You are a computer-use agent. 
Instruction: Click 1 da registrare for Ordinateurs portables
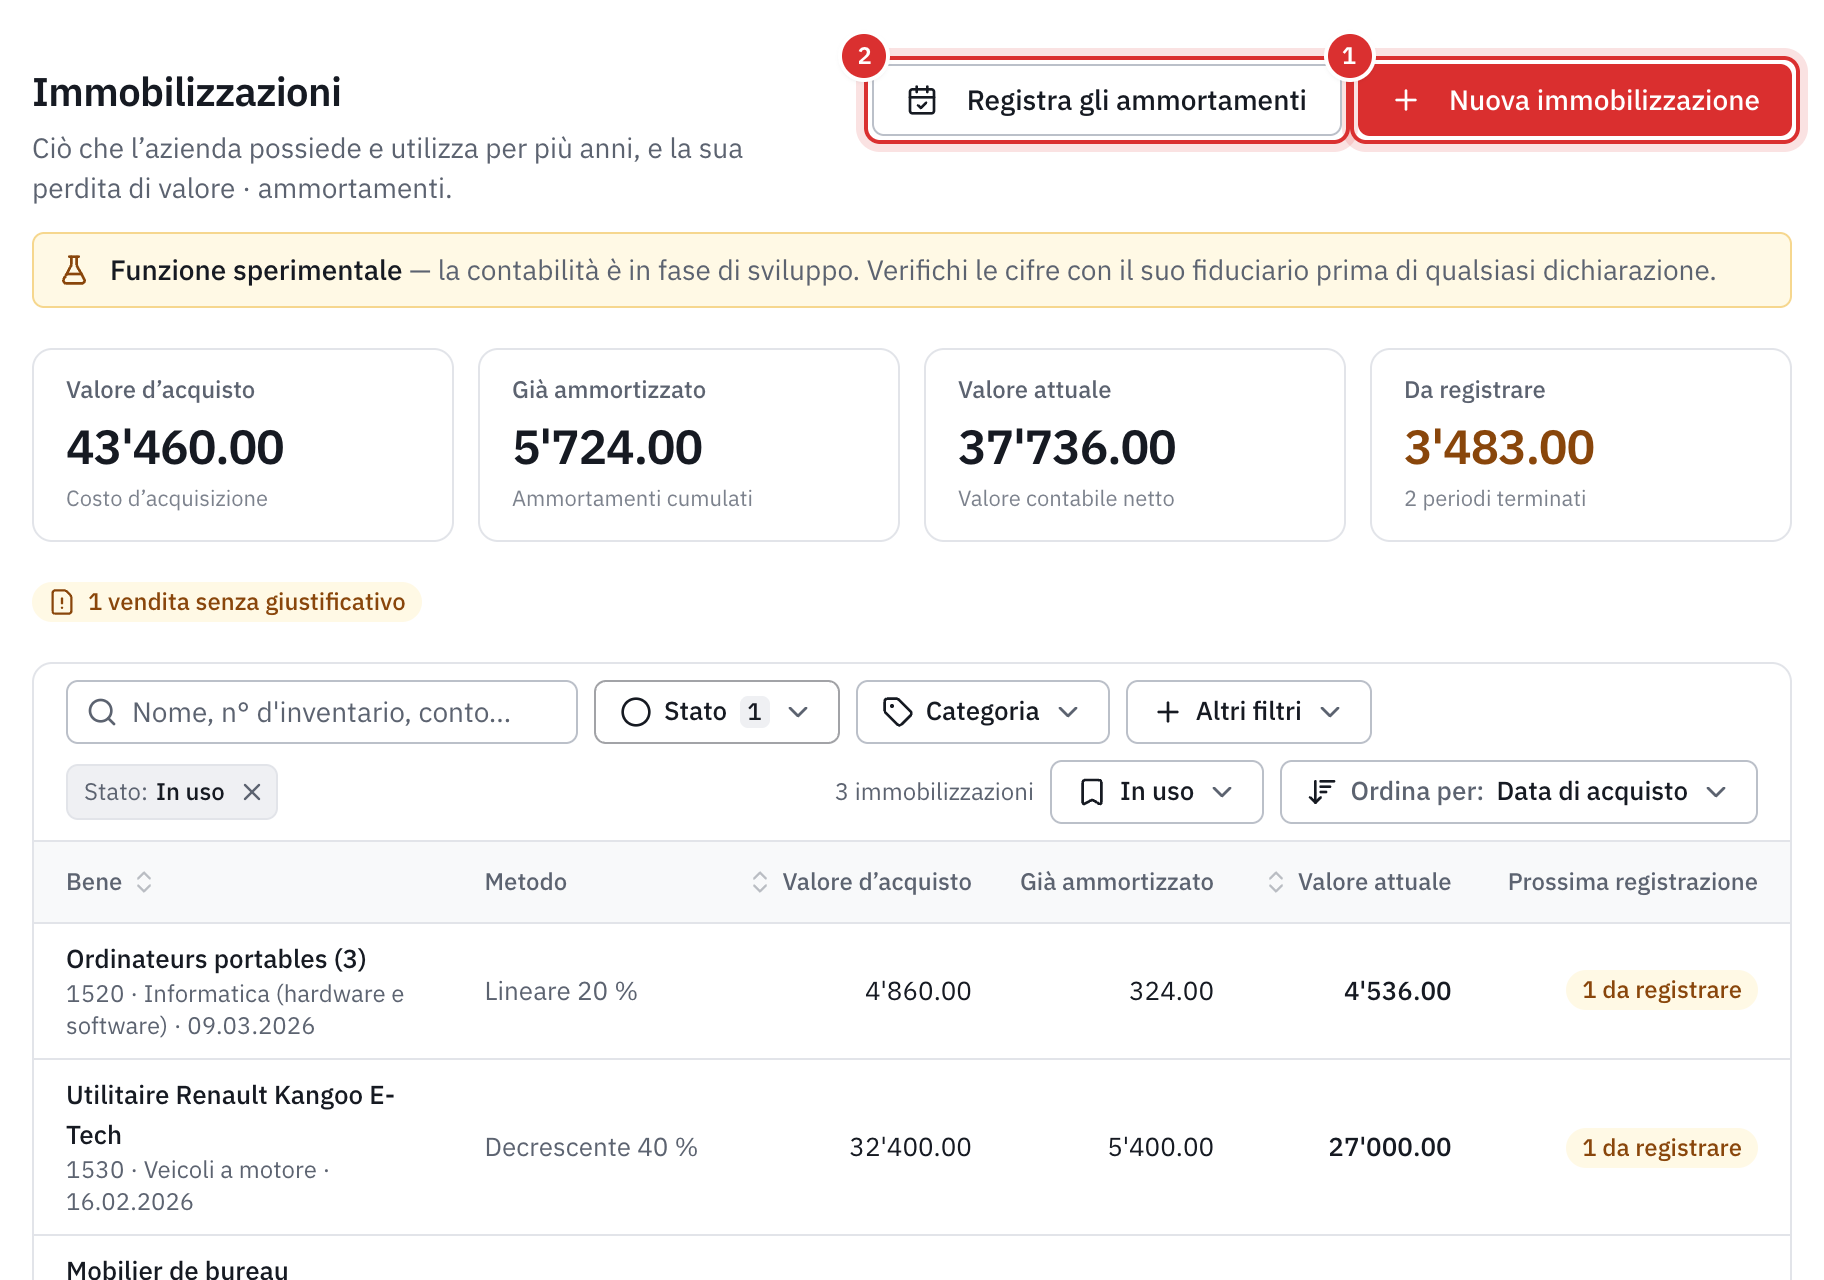tap(1661, 990)
